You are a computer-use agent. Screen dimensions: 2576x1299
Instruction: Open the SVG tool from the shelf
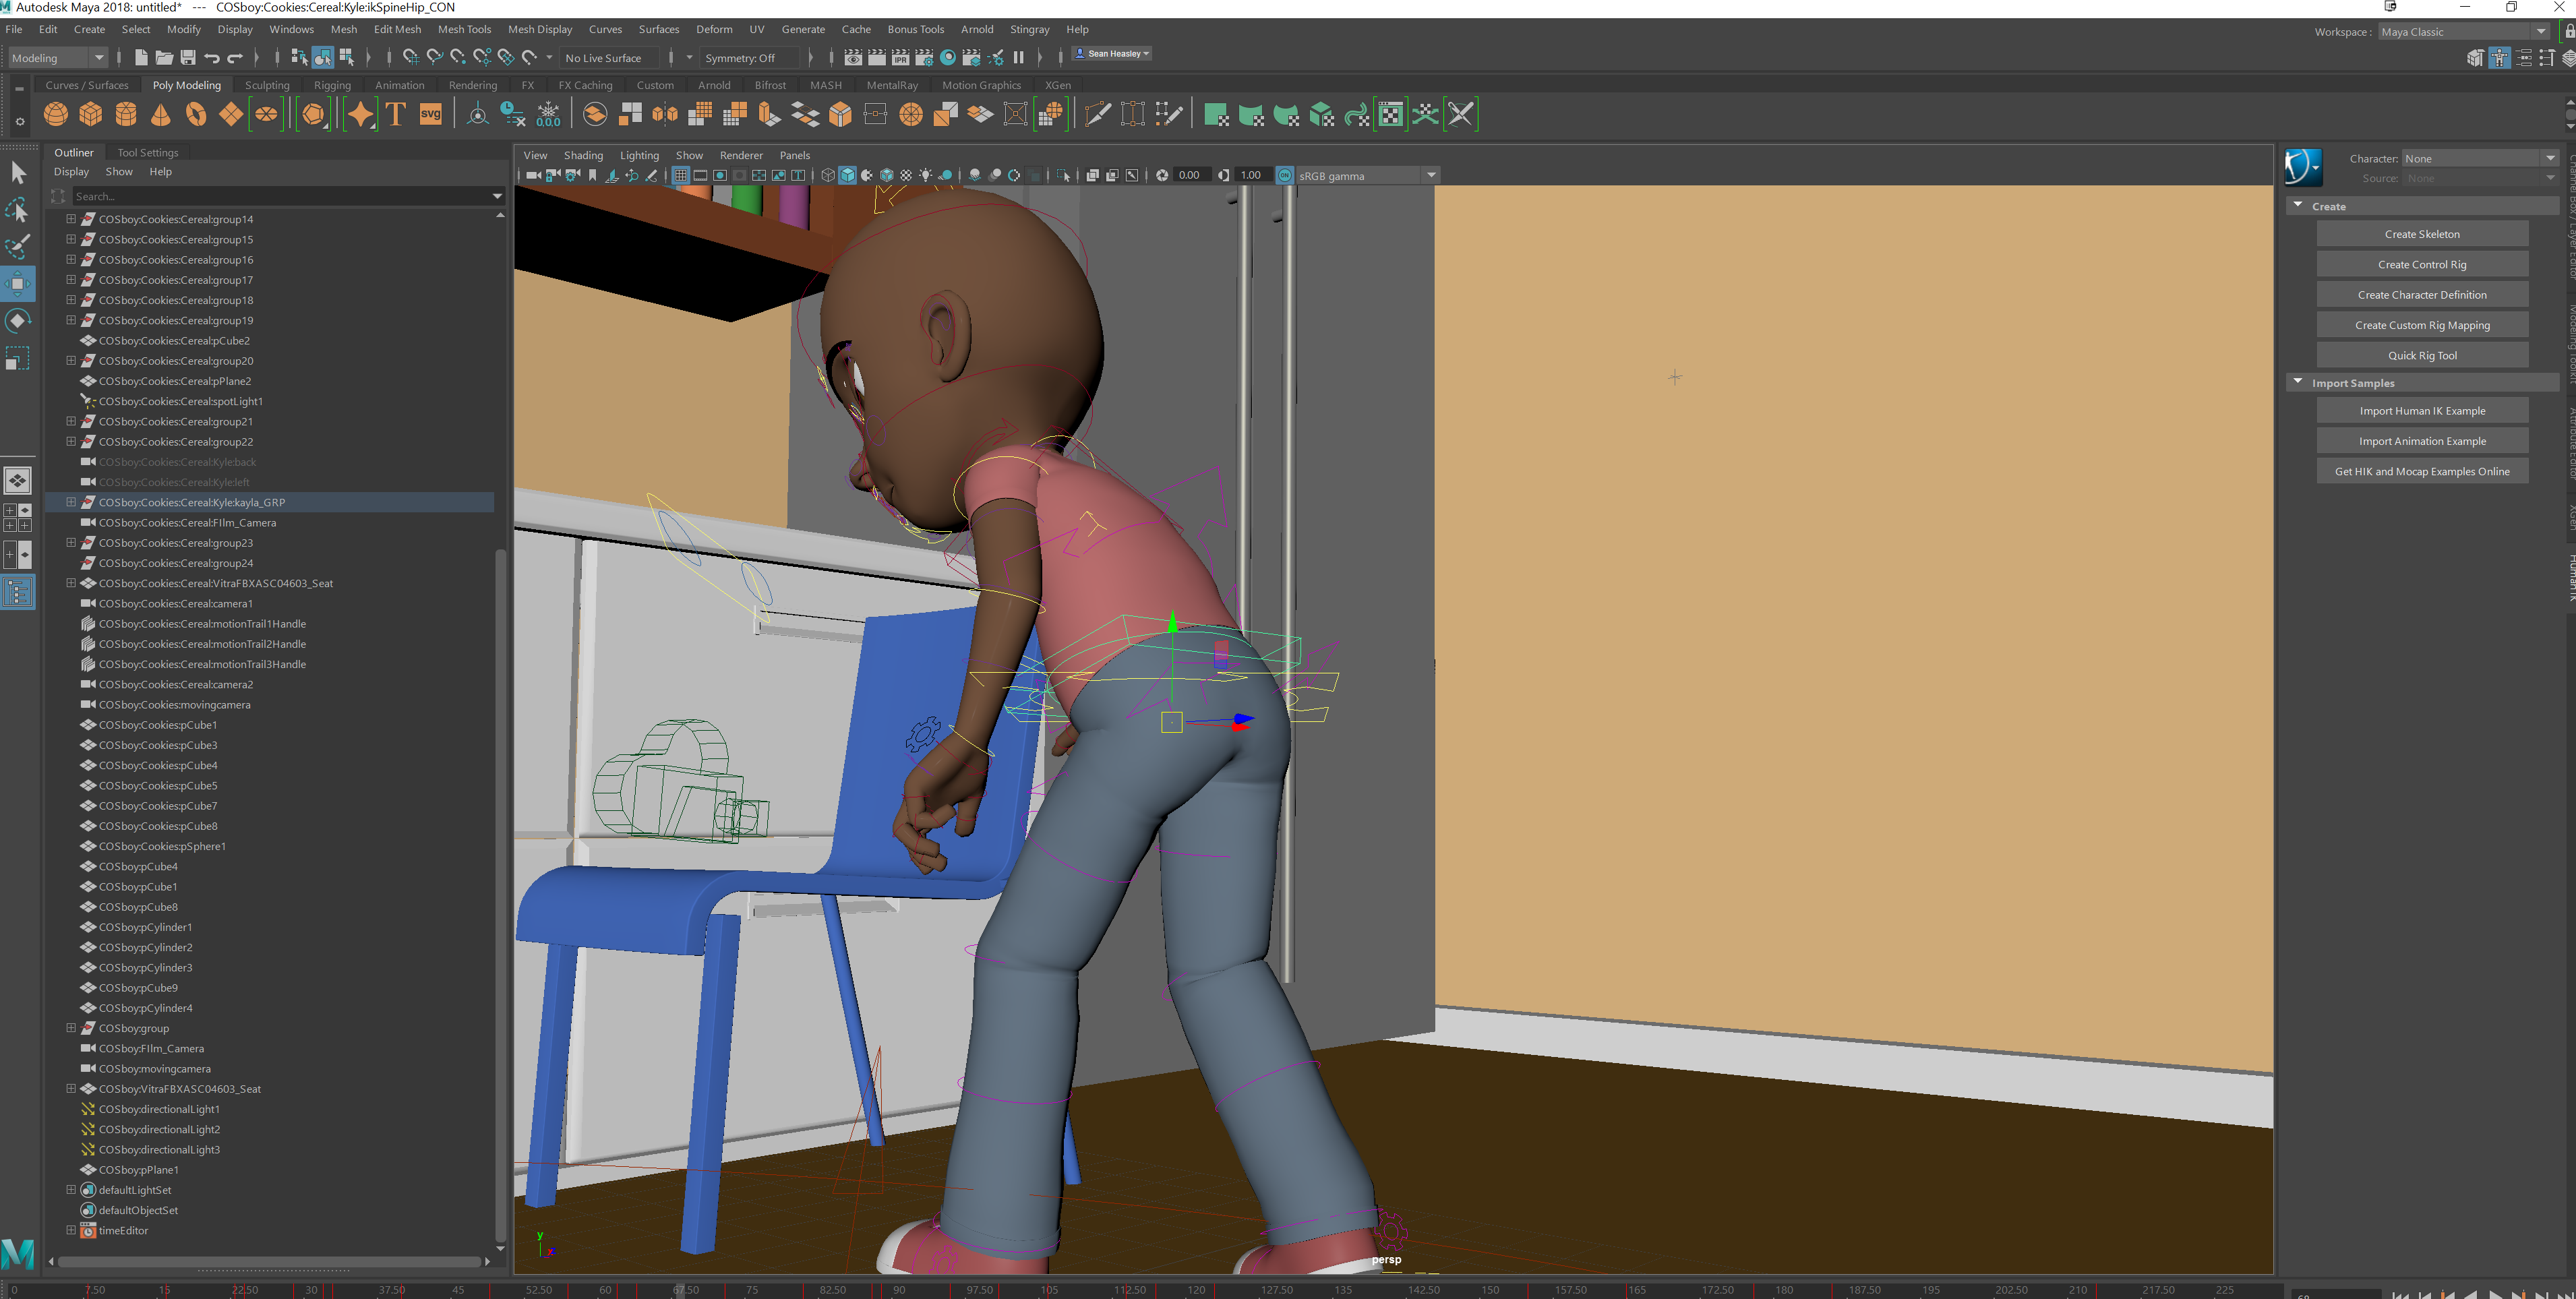tap(430, 114)
